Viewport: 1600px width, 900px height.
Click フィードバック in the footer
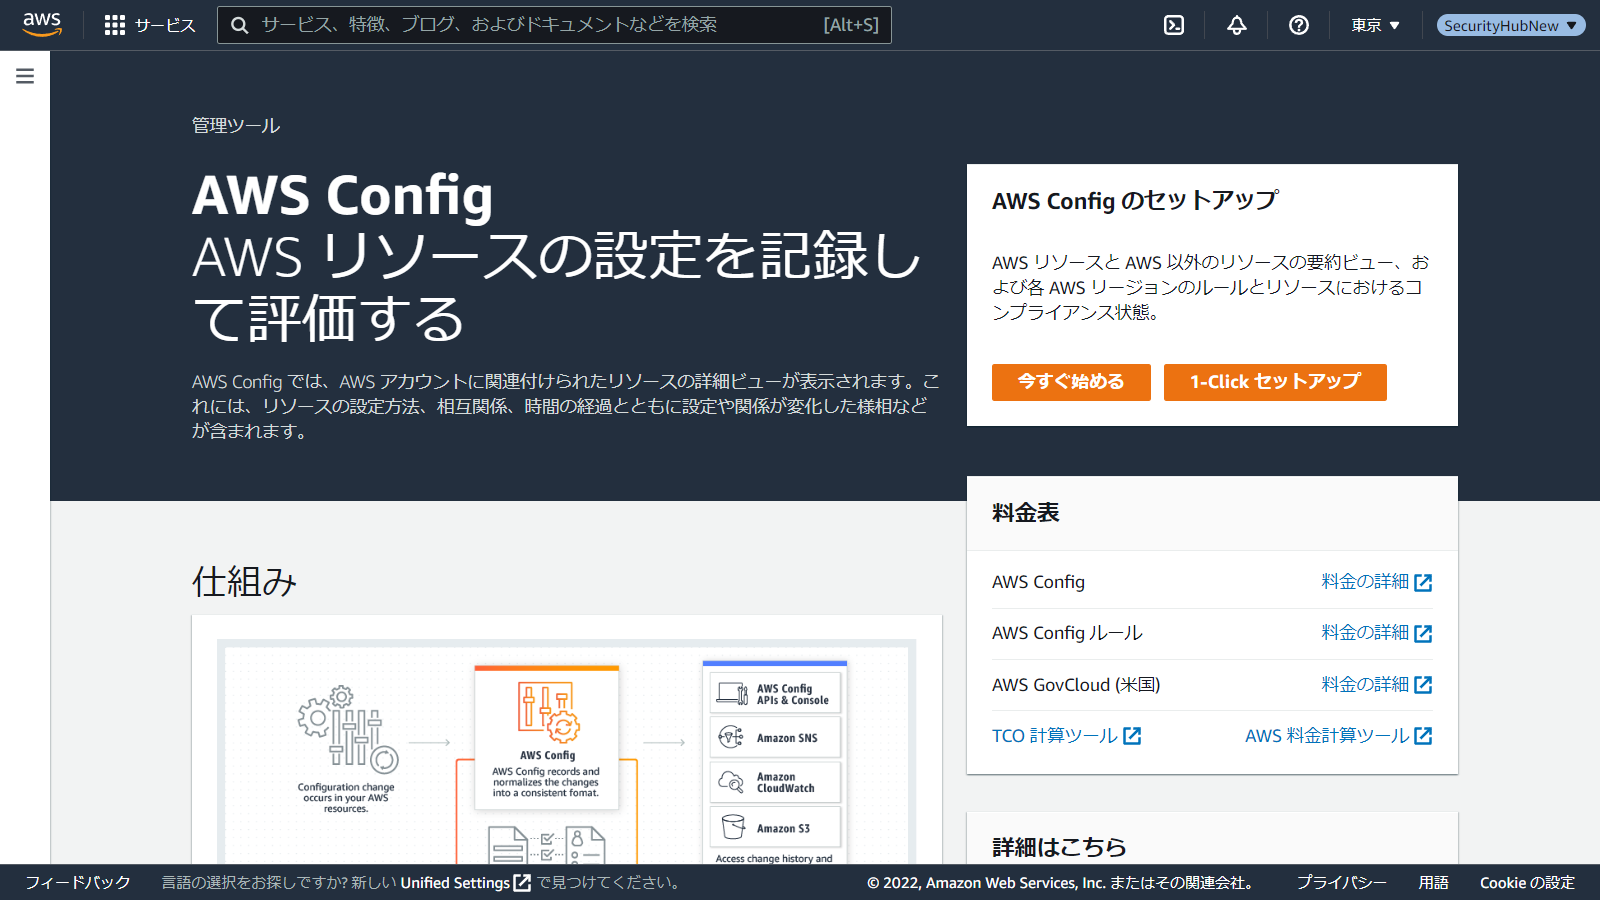pos(78,883)
